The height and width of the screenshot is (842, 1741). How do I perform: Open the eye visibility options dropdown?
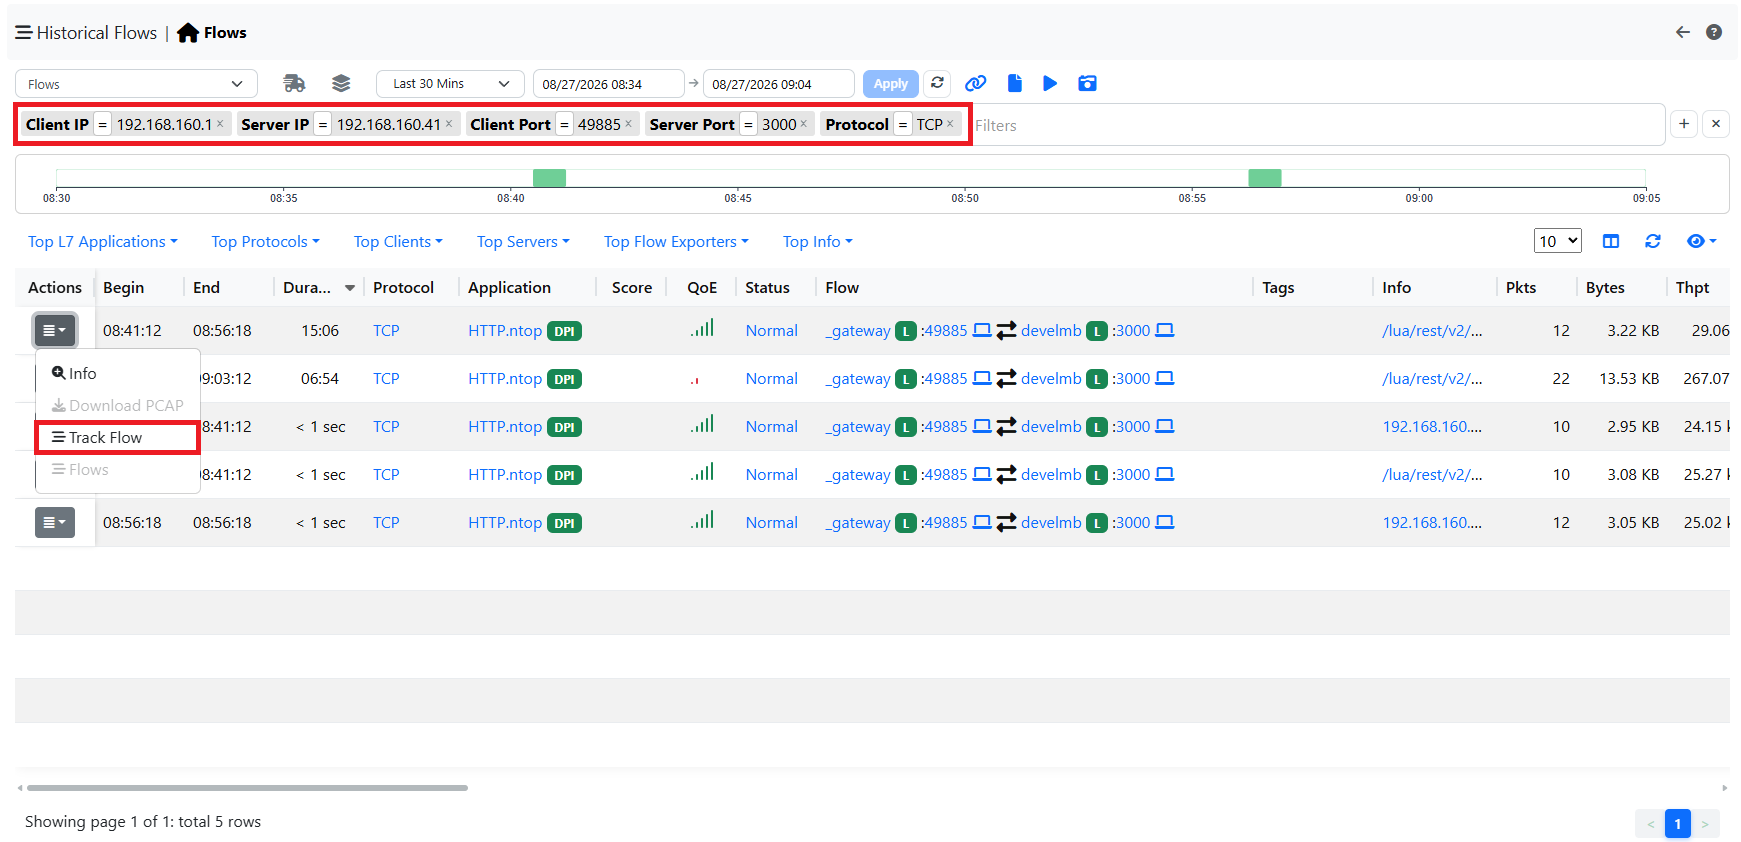click(1701, 241)
